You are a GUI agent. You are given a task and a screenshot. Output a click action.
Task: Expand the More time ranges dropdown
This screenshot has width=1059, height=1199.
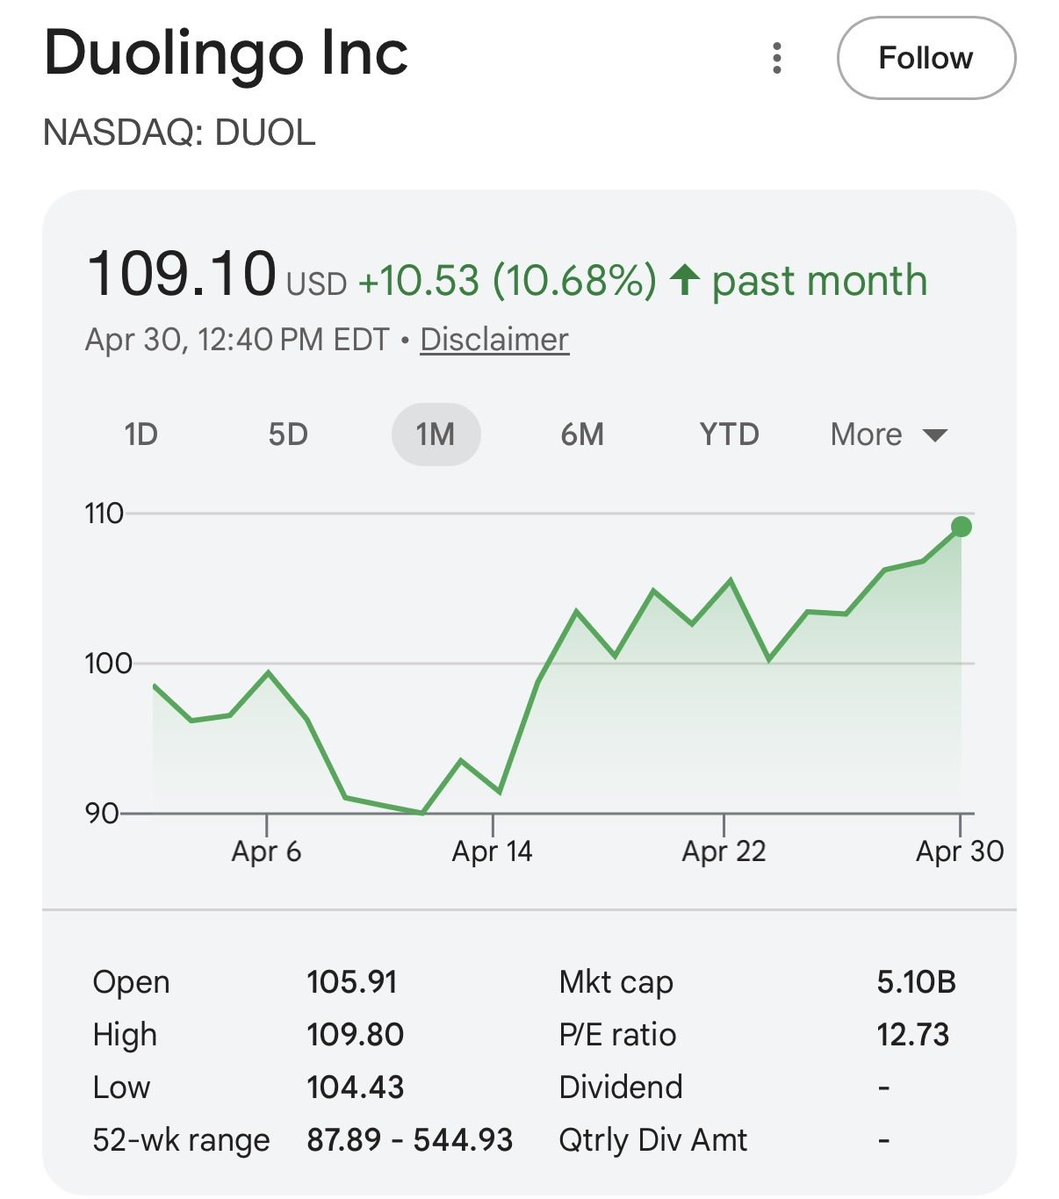coord(888,434)
